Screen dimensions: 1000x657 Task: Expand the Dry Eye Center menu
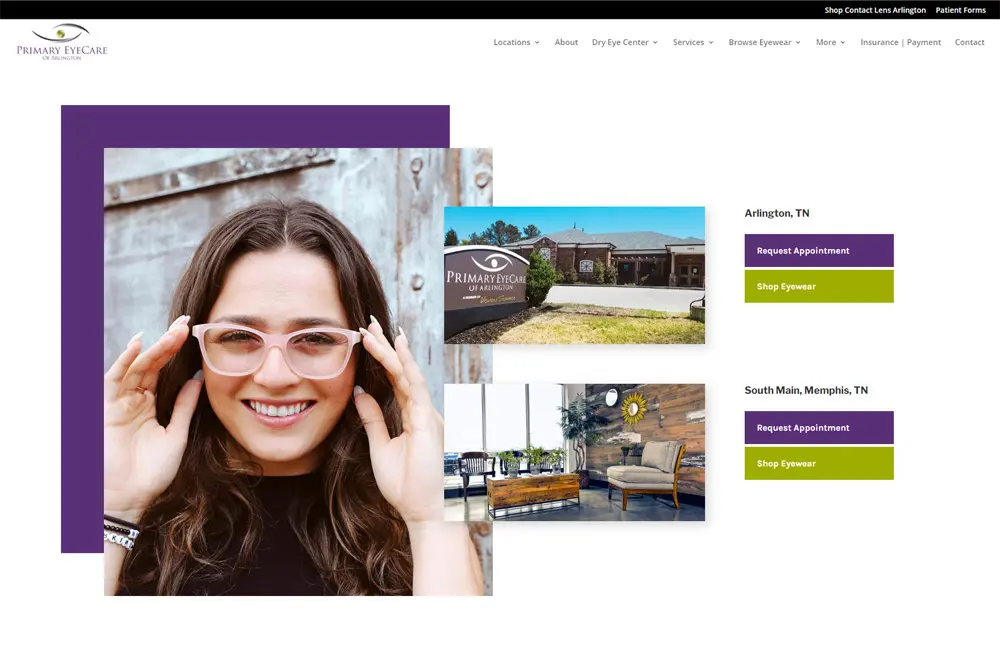coord(624,42)
